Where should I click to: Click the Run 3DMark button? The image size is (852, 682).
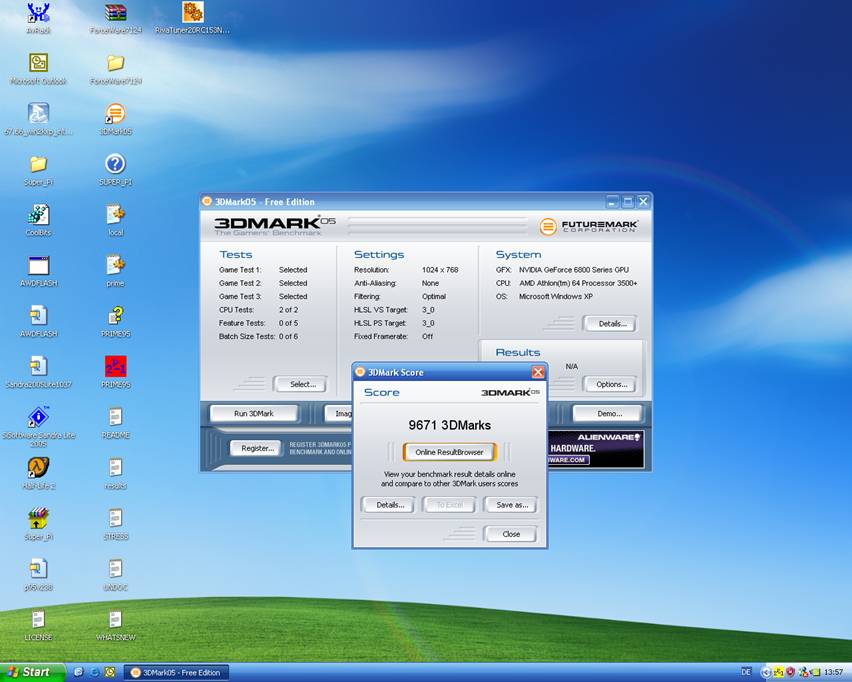254,414
